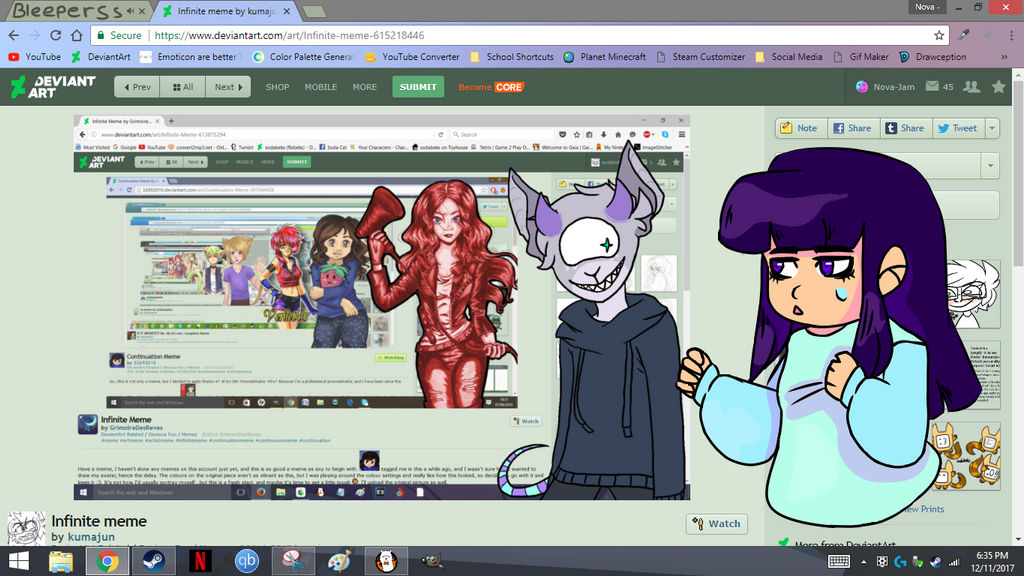Click the green SUBMIT button
1024x576 pixels.
pyautogui.click(x=418, y=87)
